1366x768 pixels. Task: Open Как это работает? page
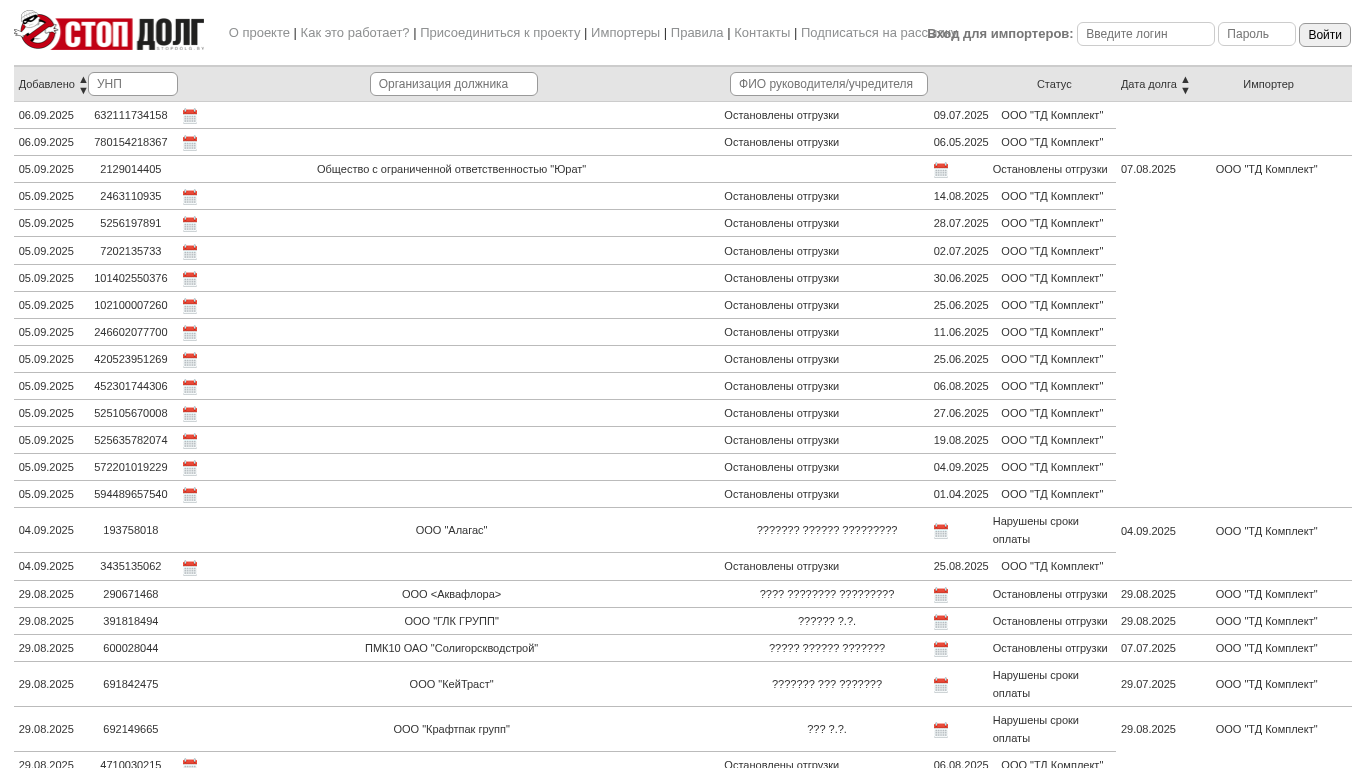coord(355,32)
